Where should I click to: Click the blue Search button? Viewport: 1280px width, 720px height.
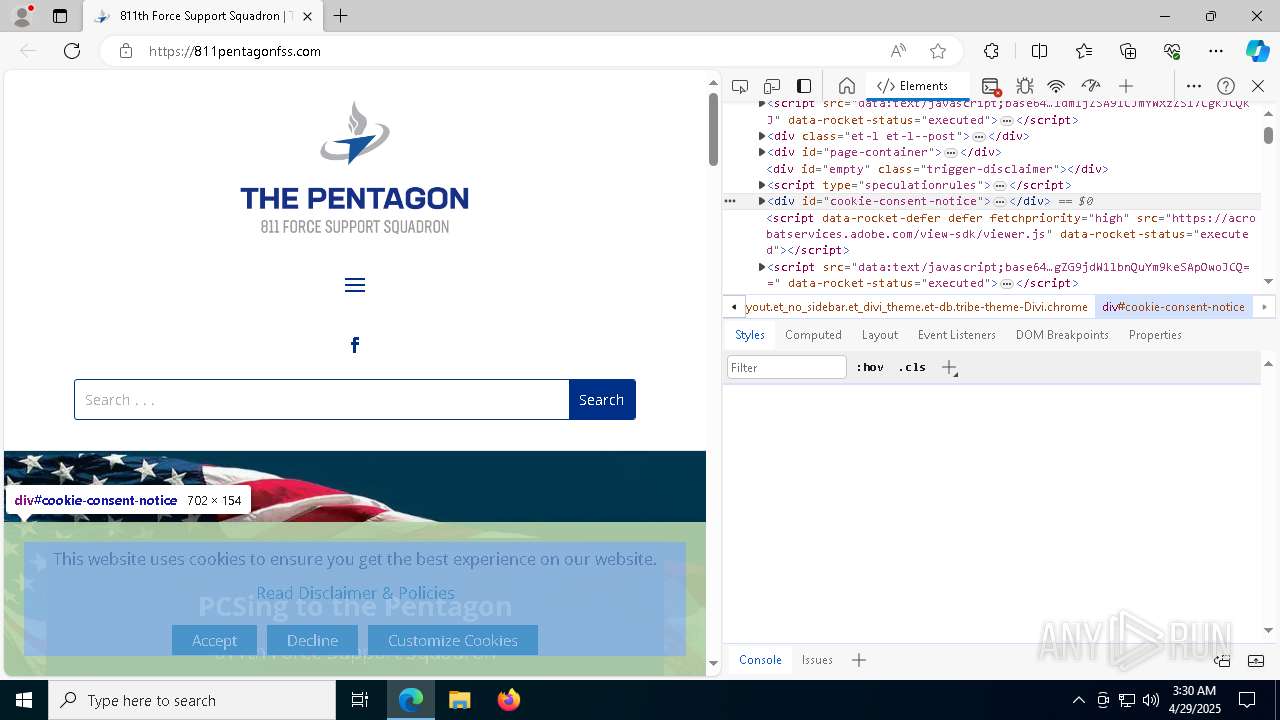tap(602, 399)
